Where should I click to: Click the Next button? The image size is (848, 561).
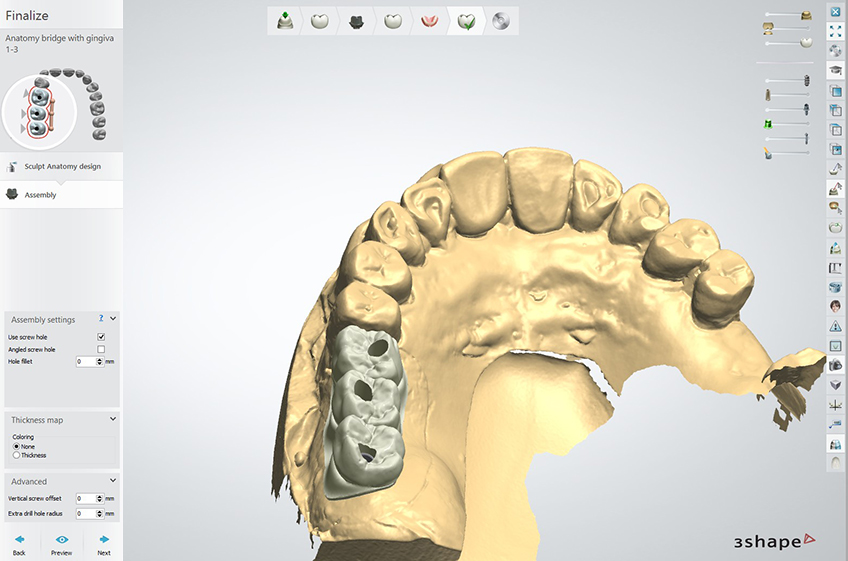coord(103,544)
